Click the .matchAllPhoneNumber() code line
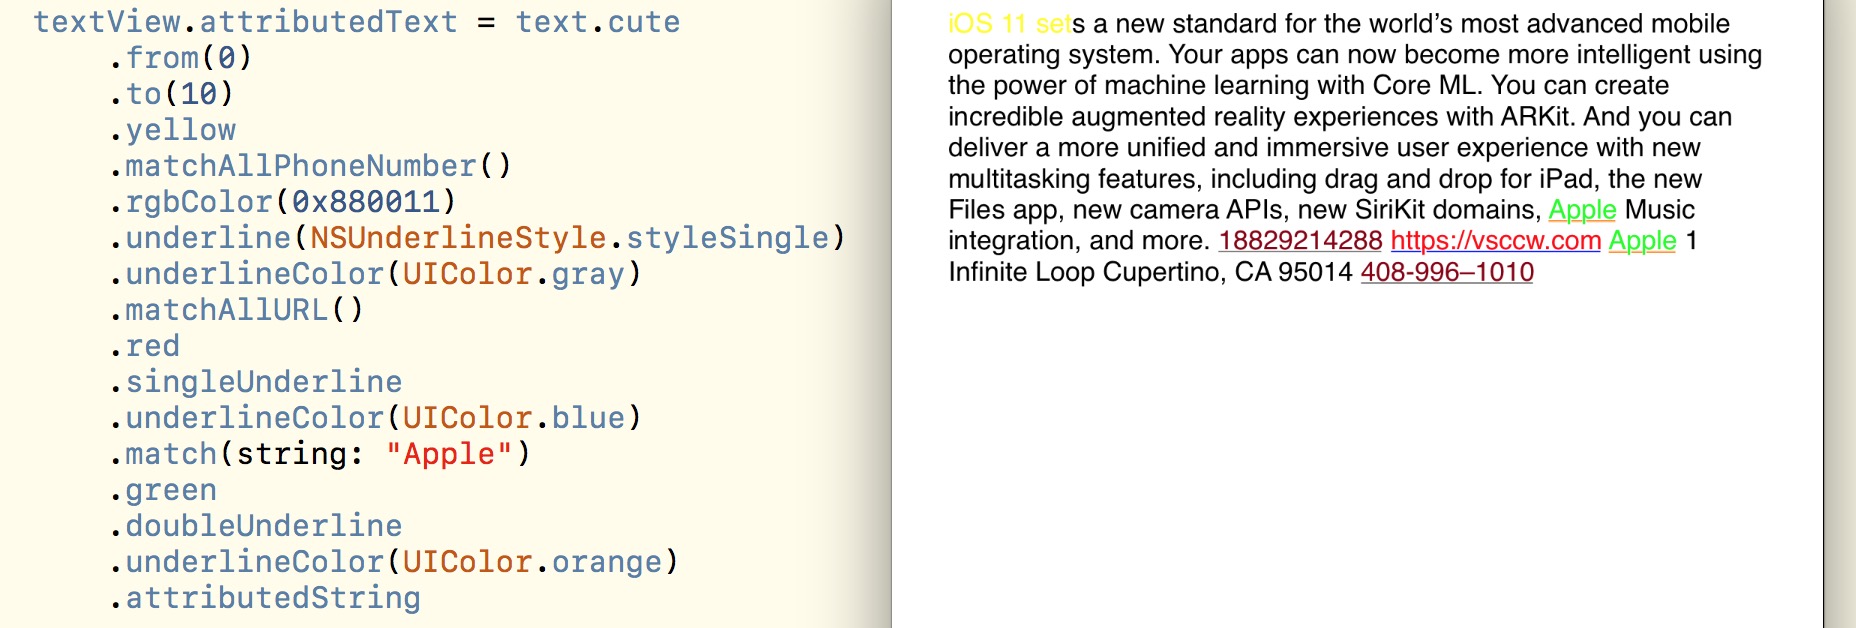This screenshot has width=1856, height=628. pos(311,166)
